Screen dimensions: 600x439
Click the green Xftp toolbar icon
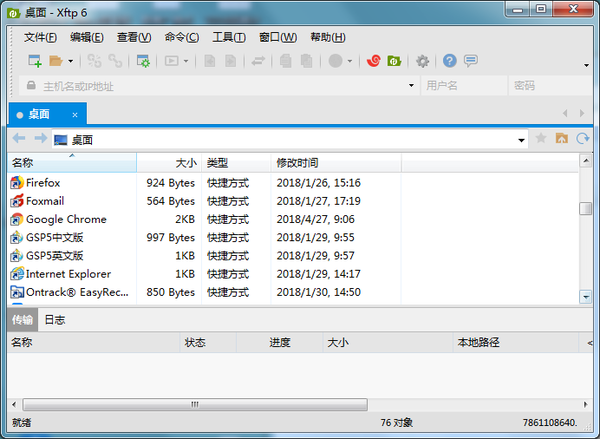[x=394, y=61]
